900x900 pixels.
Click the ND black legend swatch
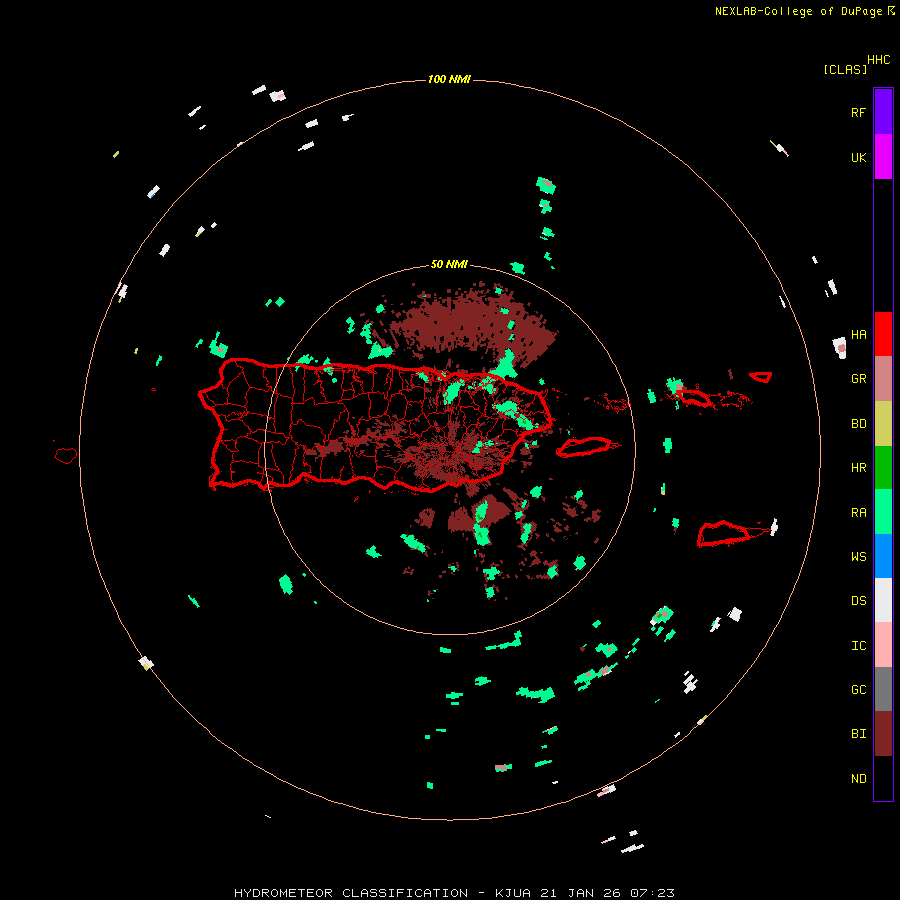point(883,778)
